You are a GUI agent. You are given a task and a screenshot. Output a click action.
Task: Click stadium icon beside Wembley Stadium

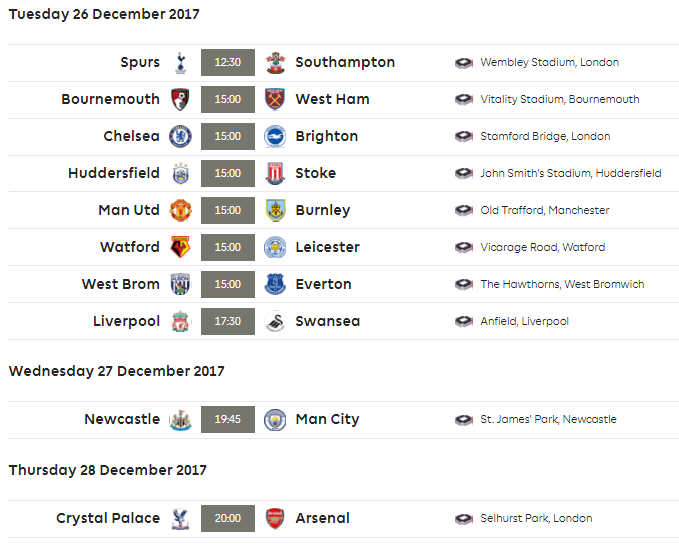pos(464,63)
